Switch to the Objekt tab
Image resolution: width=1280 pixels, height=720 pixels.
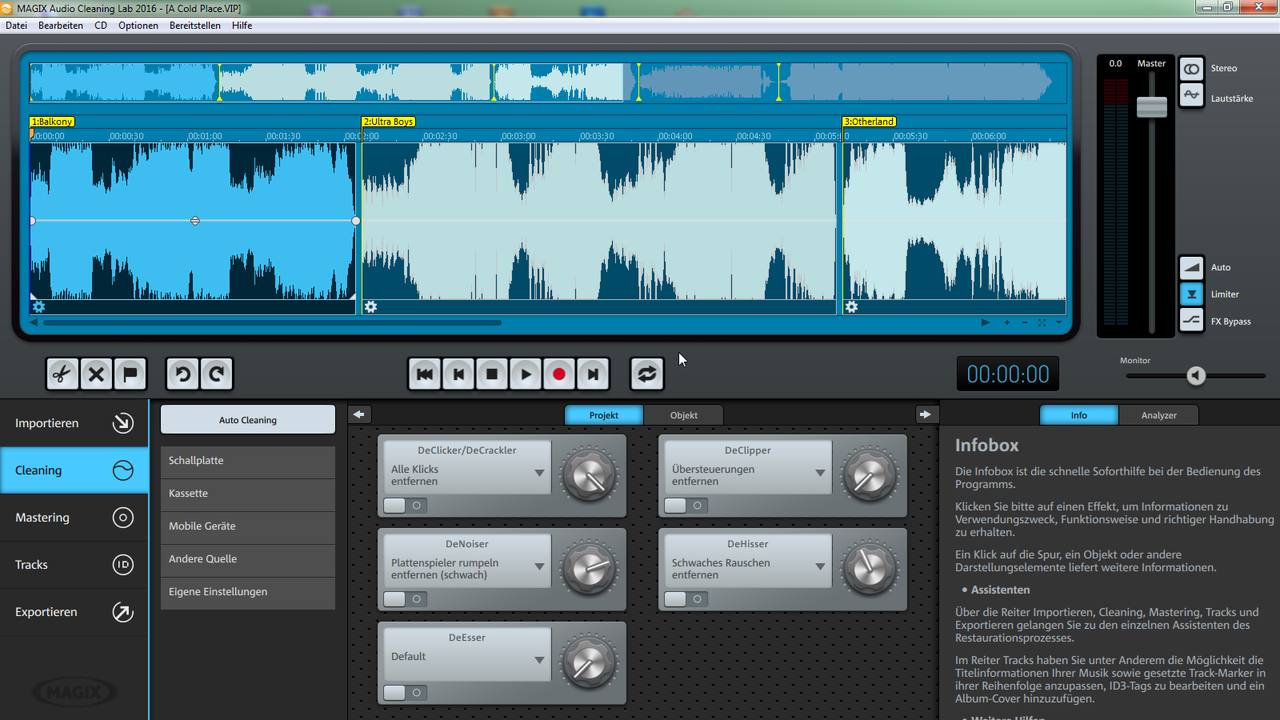684,415
